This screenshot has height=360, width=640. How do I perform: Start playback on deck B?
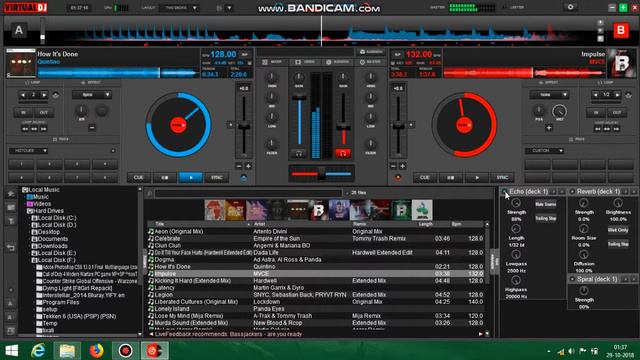coord(477,178)
